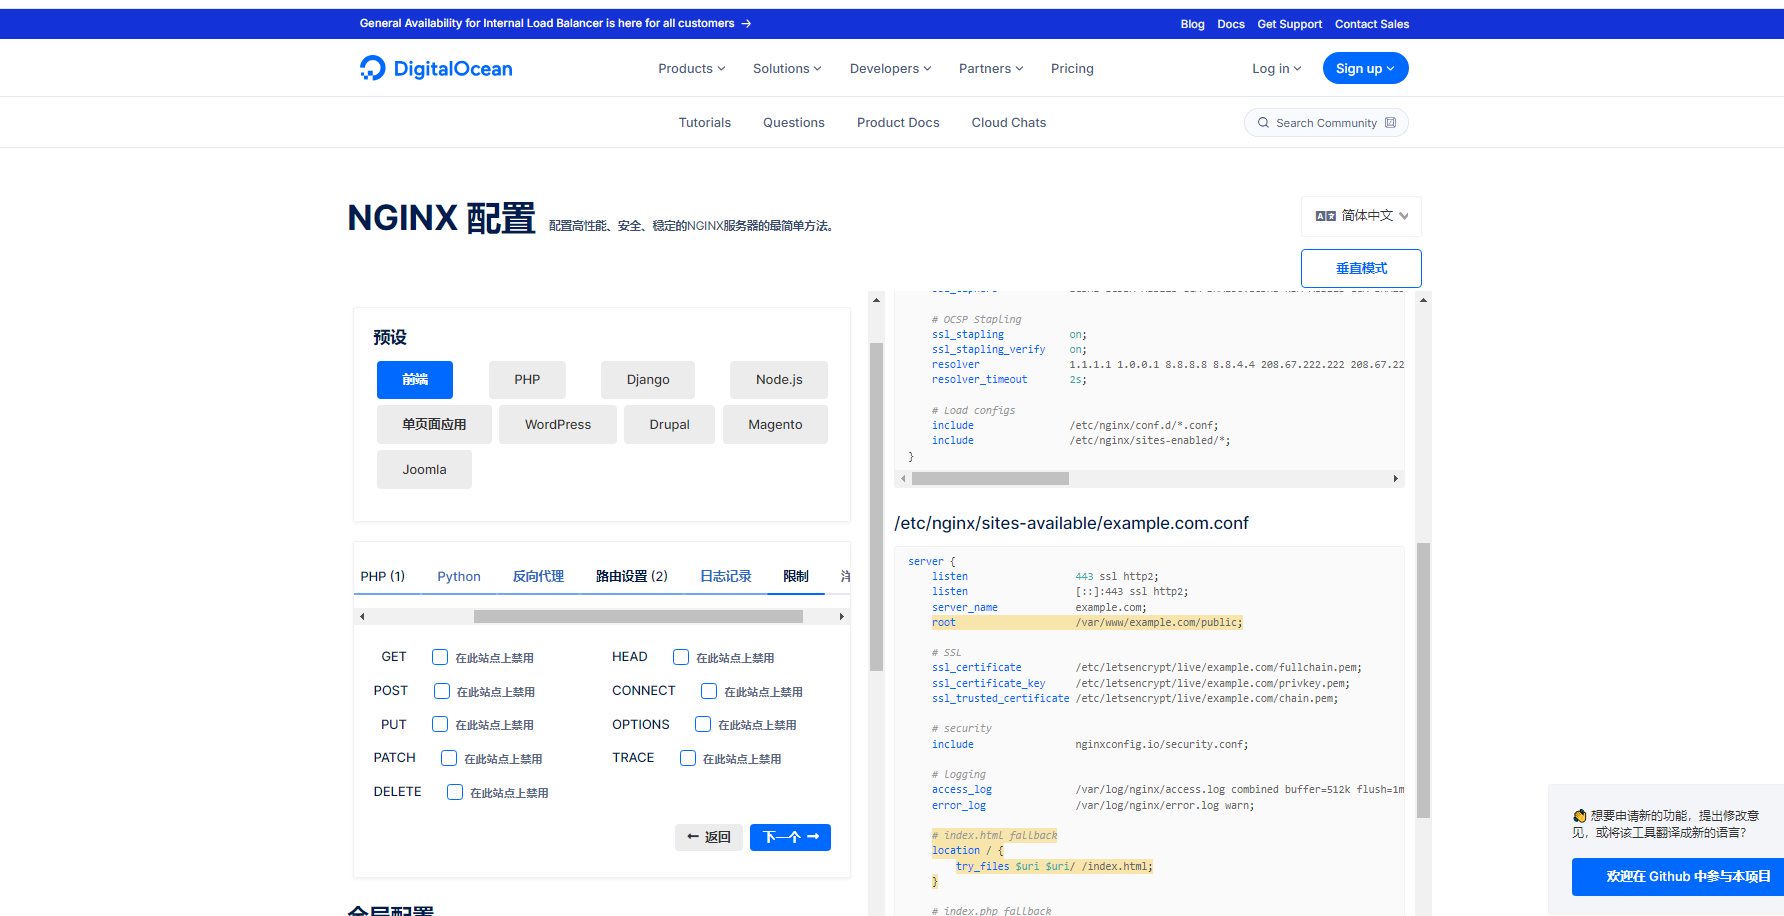Expand the Solutions menu

coord(787,68)
